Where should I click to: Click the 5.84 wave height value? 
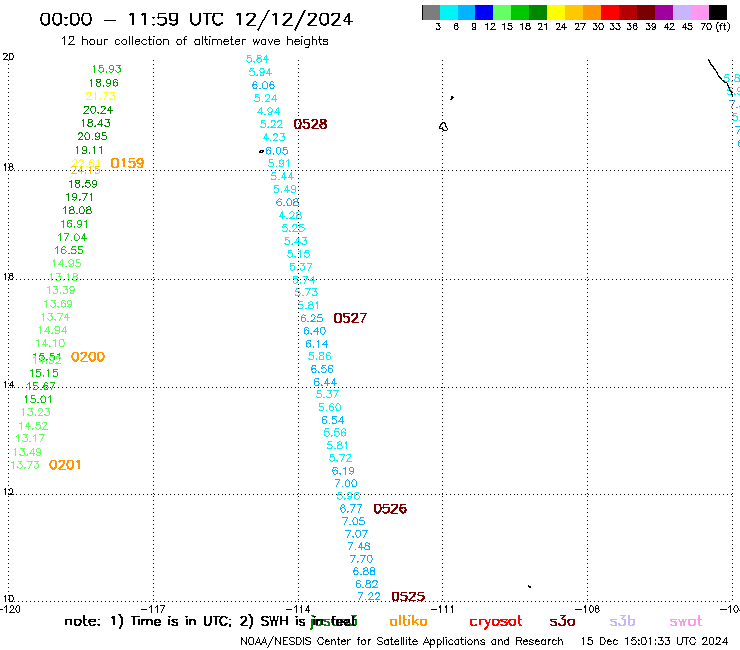coord(257,59)
